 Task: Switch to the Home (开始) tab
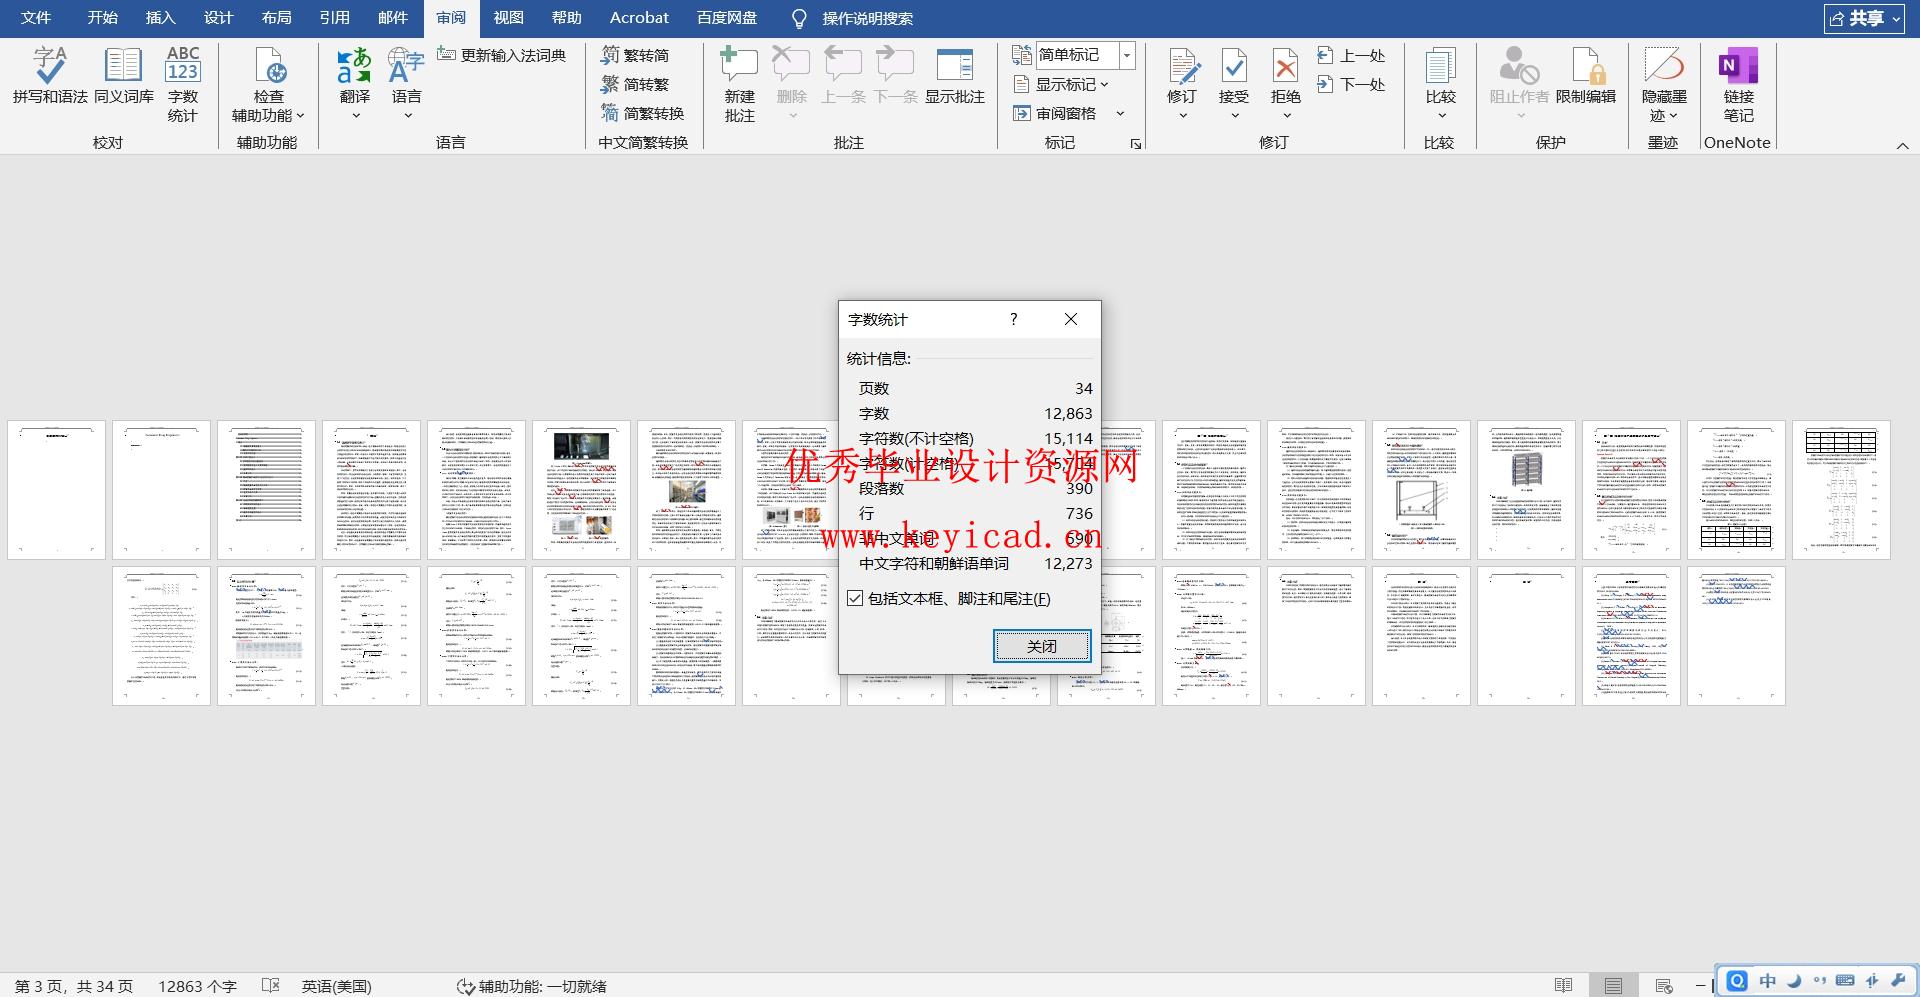pos(102,18)
